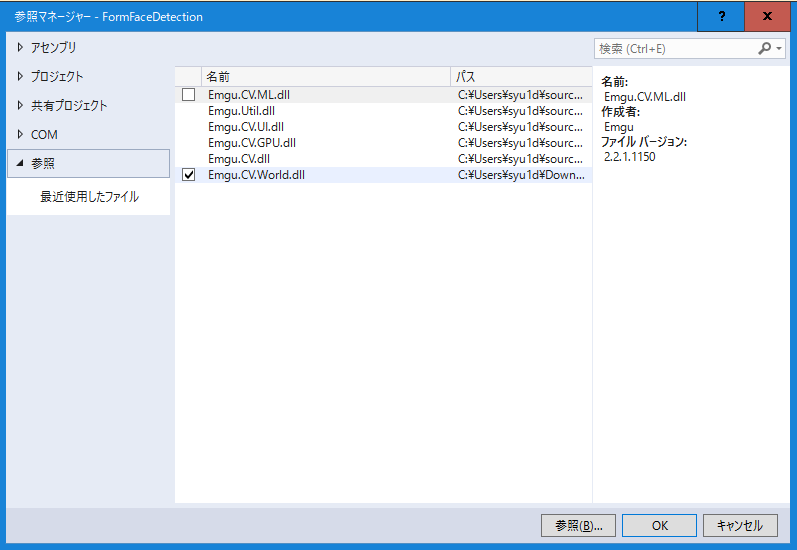This screenshot has width=797, height=550.
Task: Select the Emgu.Util.dll row
Action: click(383, 111)
